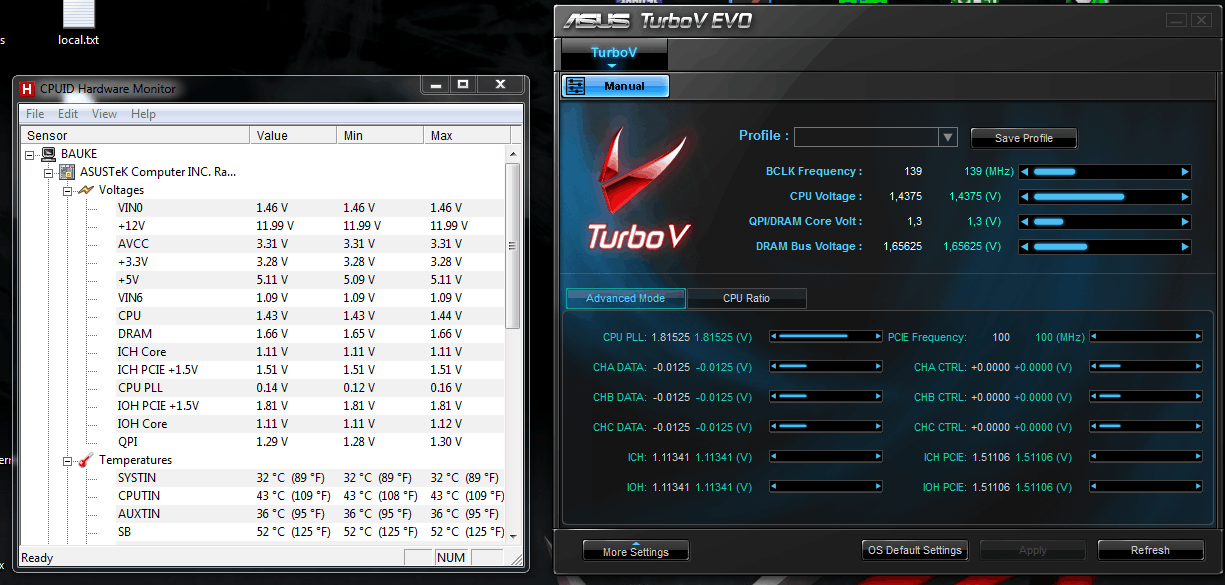Click CPU PLL right arrow

pos(877,337)
